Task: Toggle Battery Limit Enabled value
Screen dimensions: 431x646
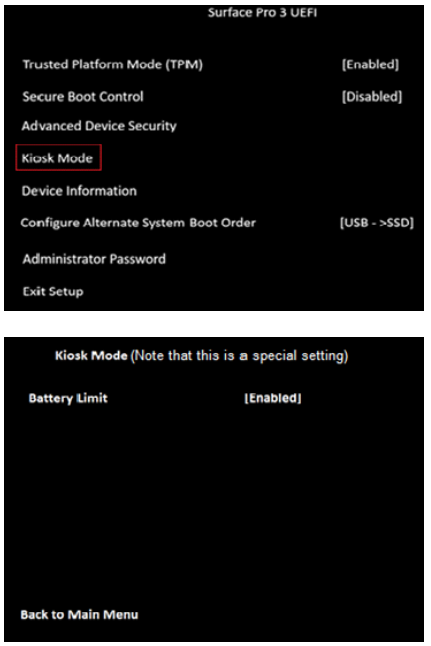Action: pos(273,398)
